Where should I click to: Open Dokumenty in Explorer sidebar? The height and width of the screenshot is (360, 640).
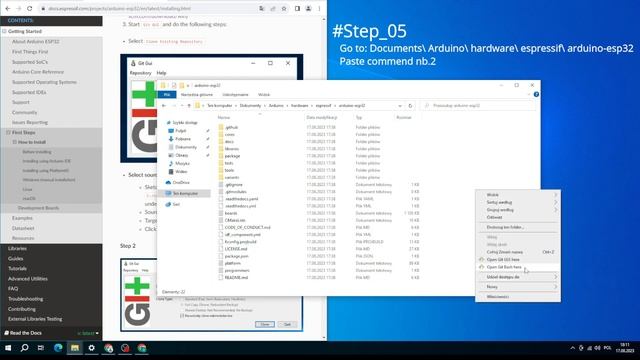(x=186, y=147)
